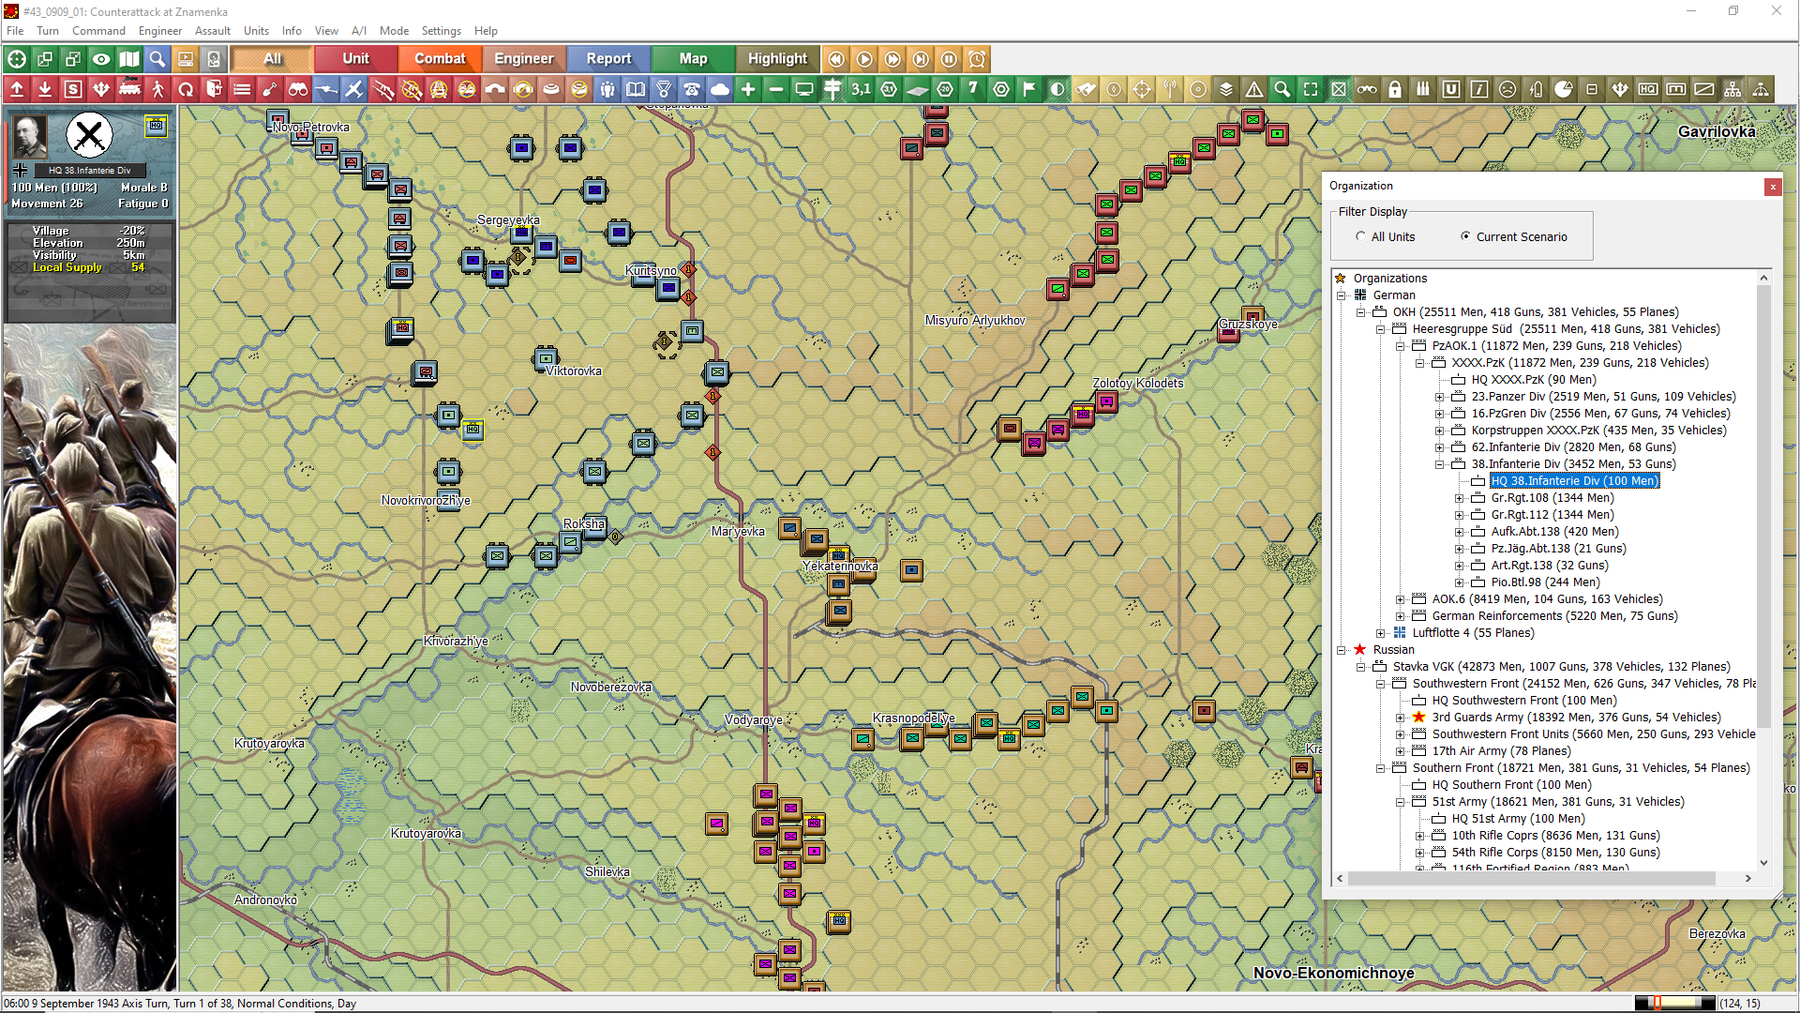Open the Assault menu
Image resolution: width=1800 pixels, height=1013 pixels.
[x=212, y=31]
